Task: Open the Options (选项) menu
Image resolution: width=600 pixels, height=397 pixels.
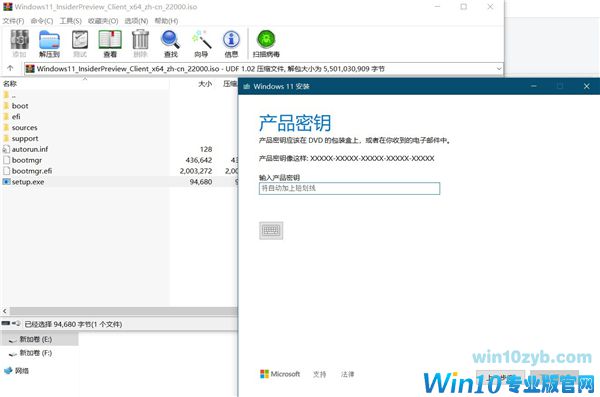Action: tap(136, 21)
